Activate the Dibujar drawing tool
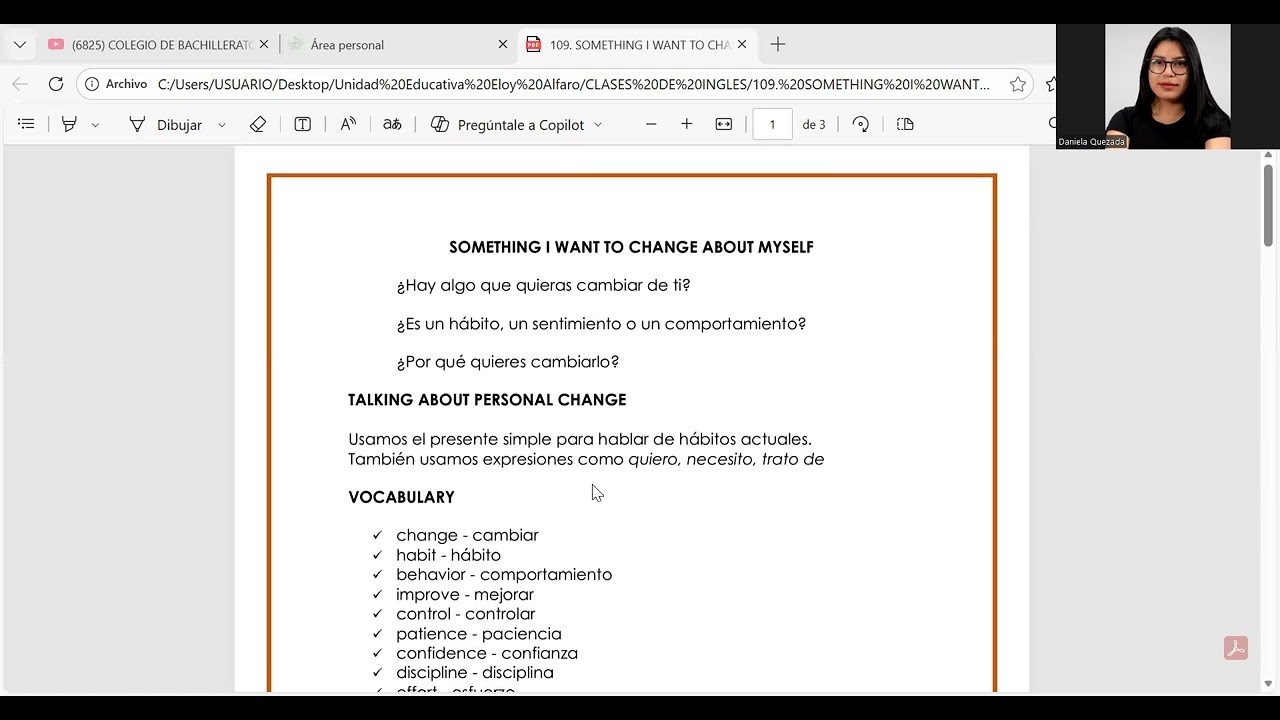 point(165,124)
